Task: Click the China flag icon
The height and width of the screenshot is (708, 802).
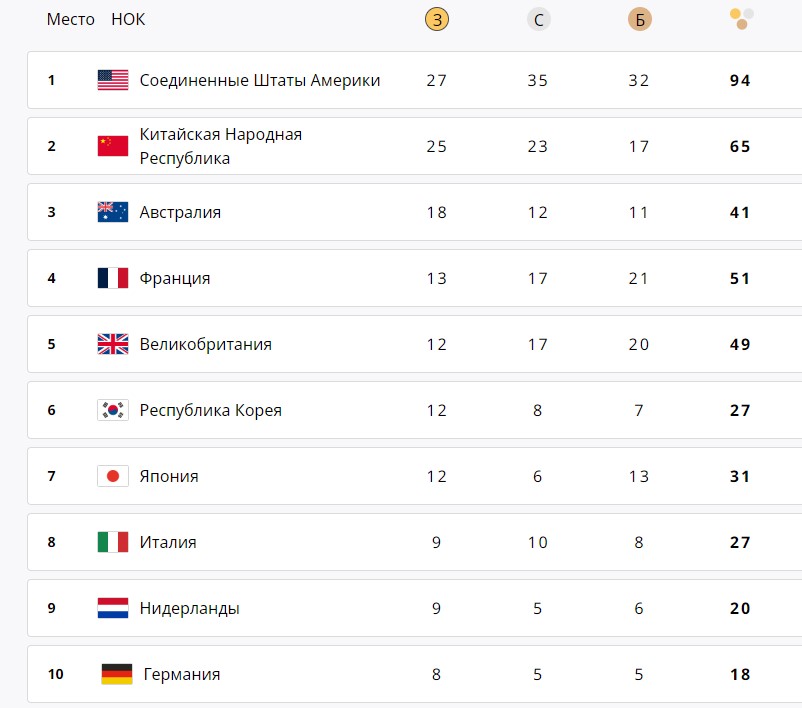Action: click(113, 146)
